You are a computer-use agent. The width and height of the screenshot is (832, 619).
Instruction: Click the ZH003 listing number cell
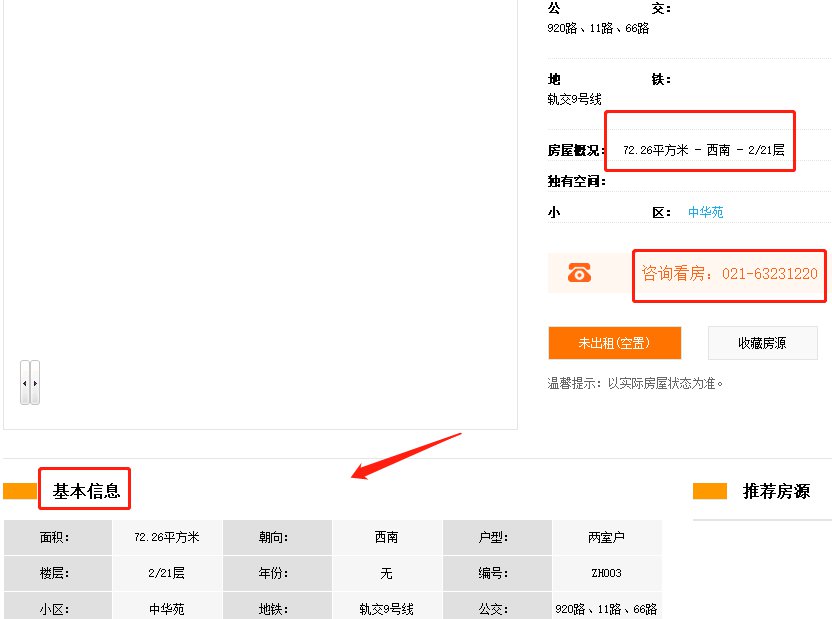(x=606, y=573)
